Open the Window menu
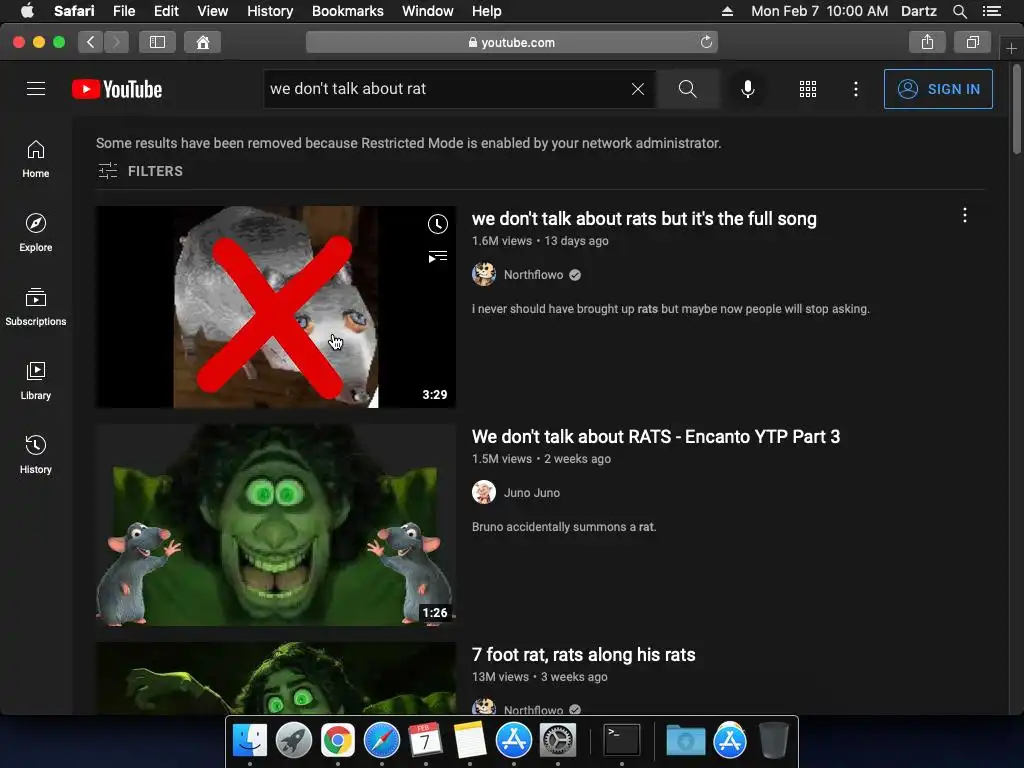 tap(428, 11)
